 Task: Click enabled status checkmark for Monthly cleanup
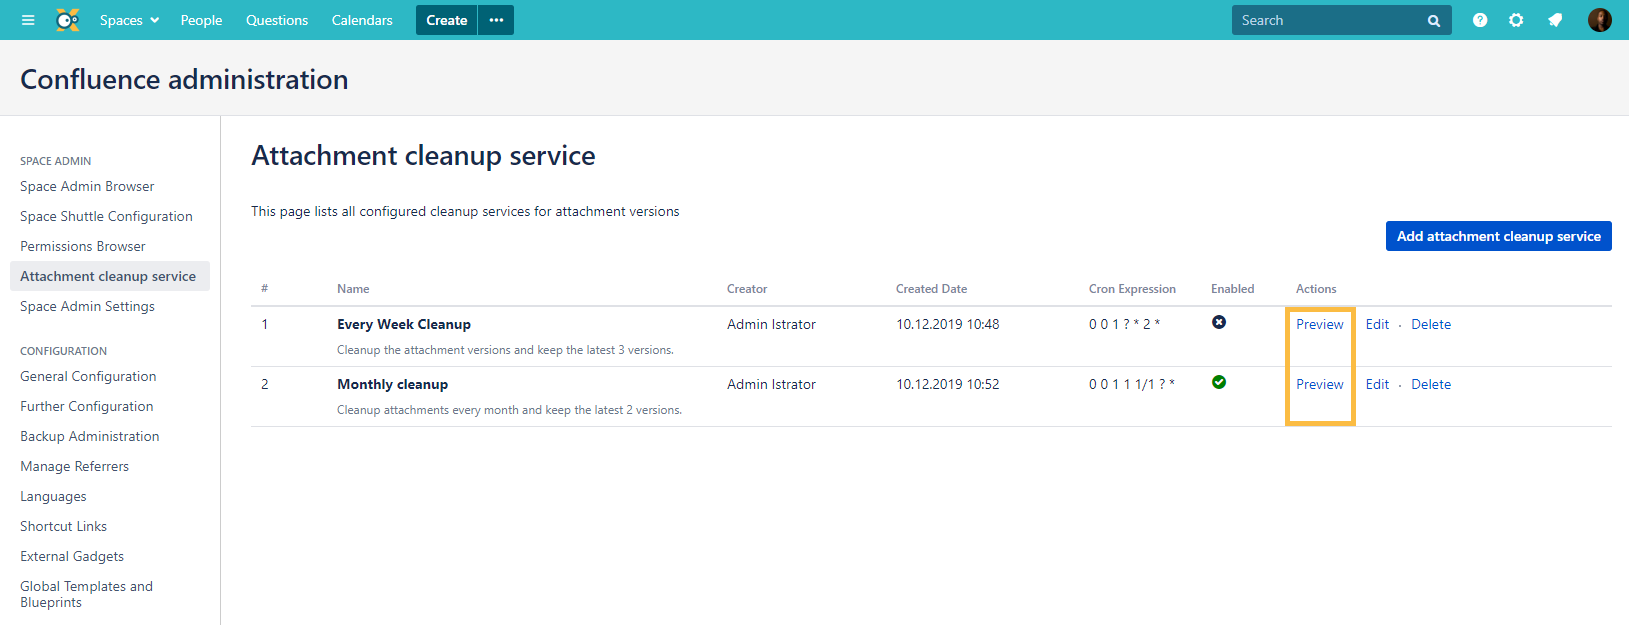click(1219, 382)
